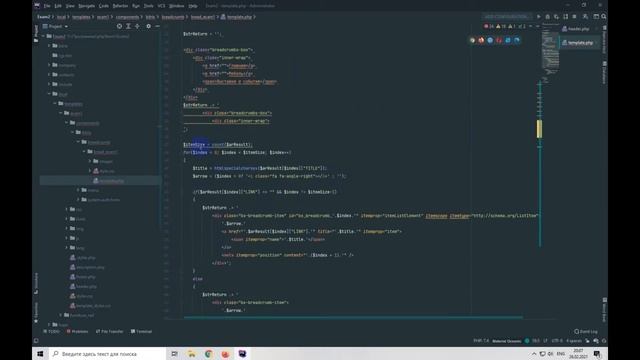Open the Window menu
The height and width of the screenshot is (360, 640).
point(177,6)
